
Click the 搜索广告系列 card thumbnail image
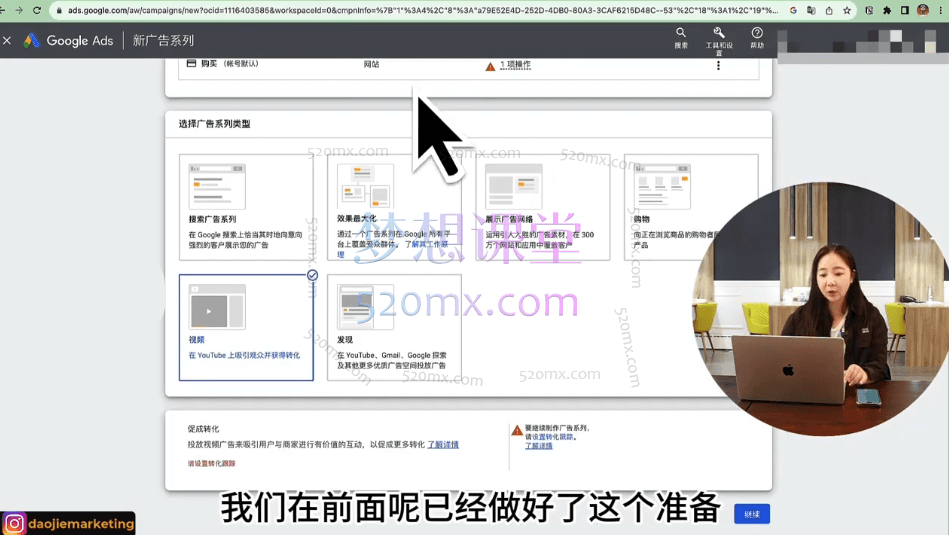[x=217, y=186]
